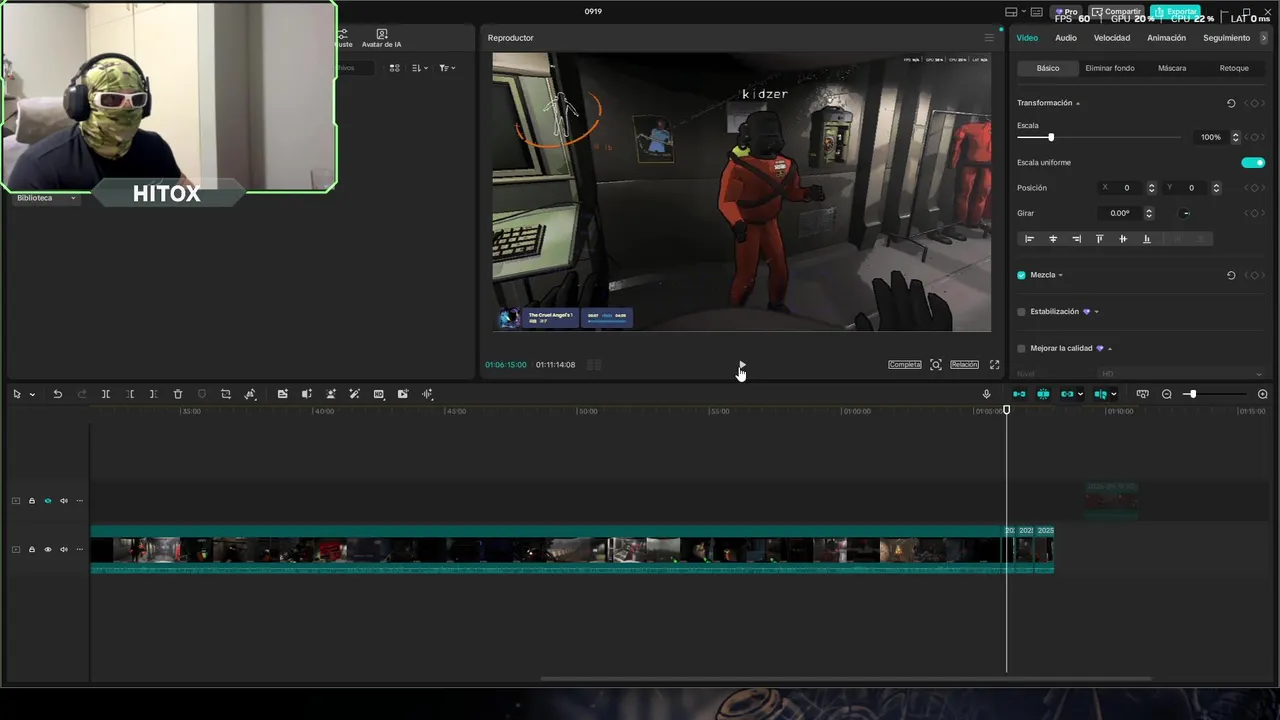
Task: Click the align top icon
Action: (x=1100, y=239)
